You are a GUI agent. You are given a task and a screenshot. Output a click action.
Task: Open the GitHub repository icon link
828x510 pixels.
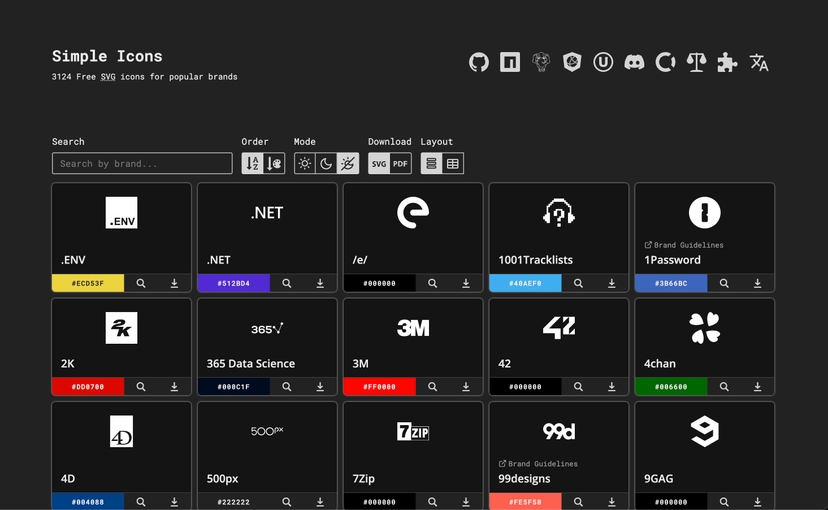pos(479,63)
